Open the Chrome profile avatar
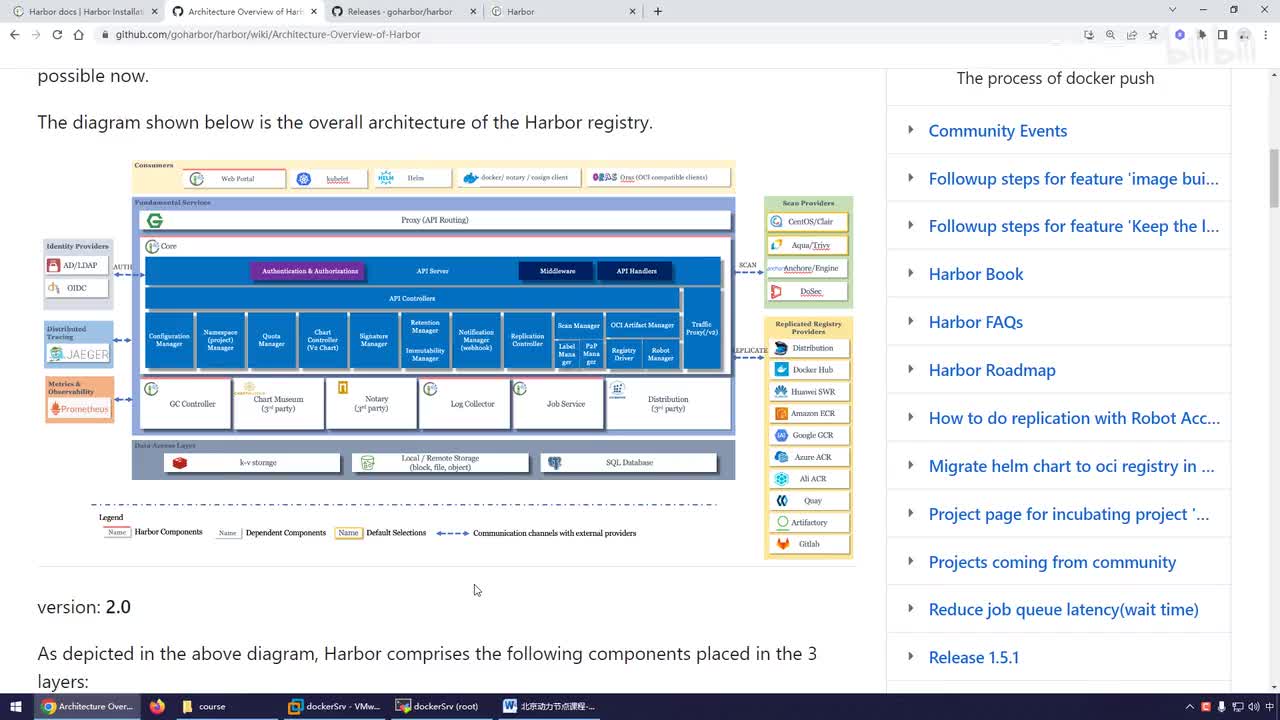 pos(1244,34)
